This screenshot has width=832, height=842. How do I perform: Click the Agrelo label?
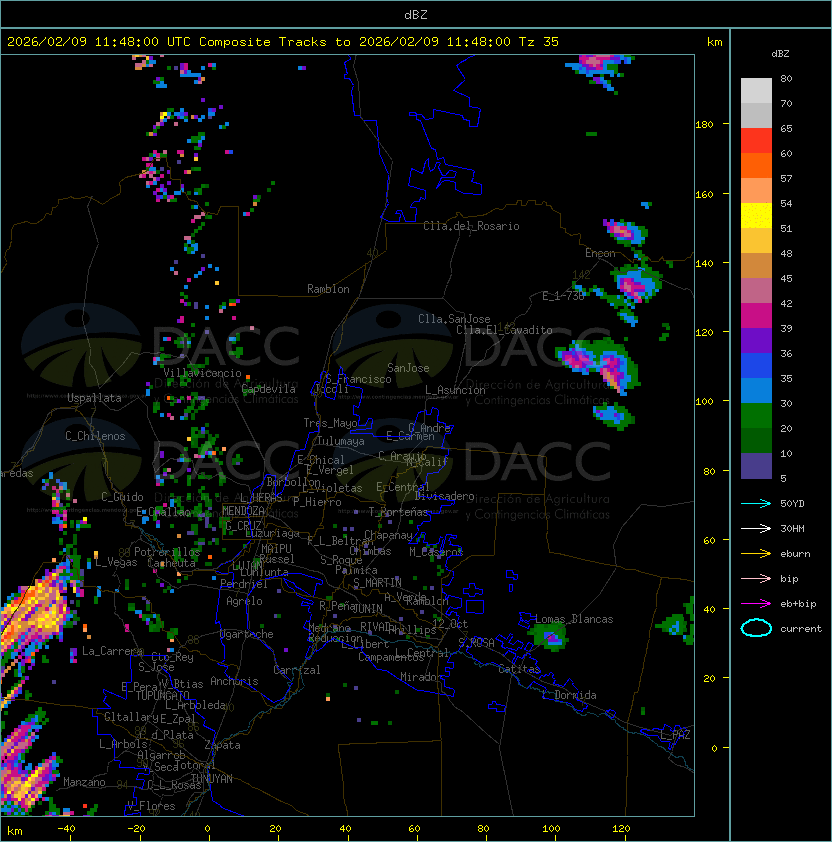[244, 601]
